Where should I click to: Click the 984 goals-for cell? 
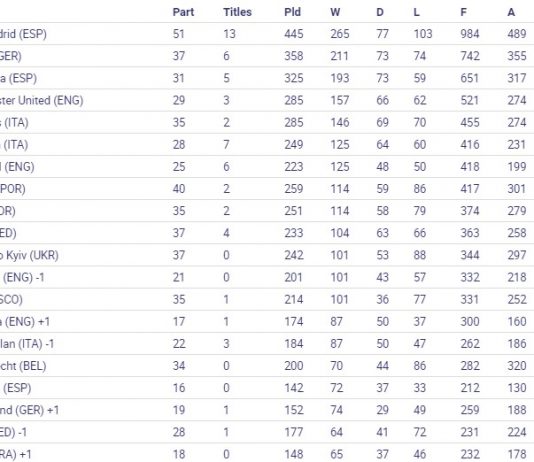pos(470,34)
